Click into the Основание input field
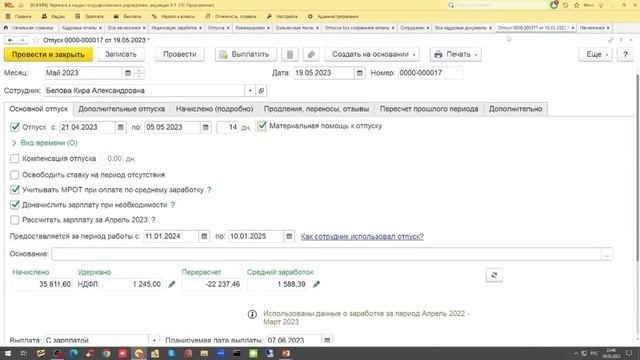 click(326, 254)
